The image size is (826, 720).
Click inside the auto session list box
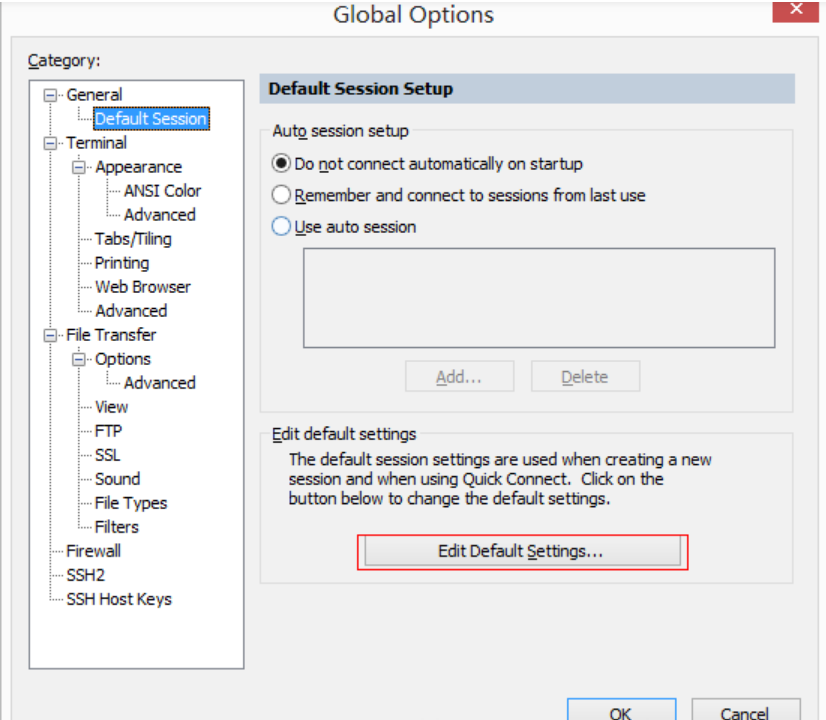coord(538,297)
